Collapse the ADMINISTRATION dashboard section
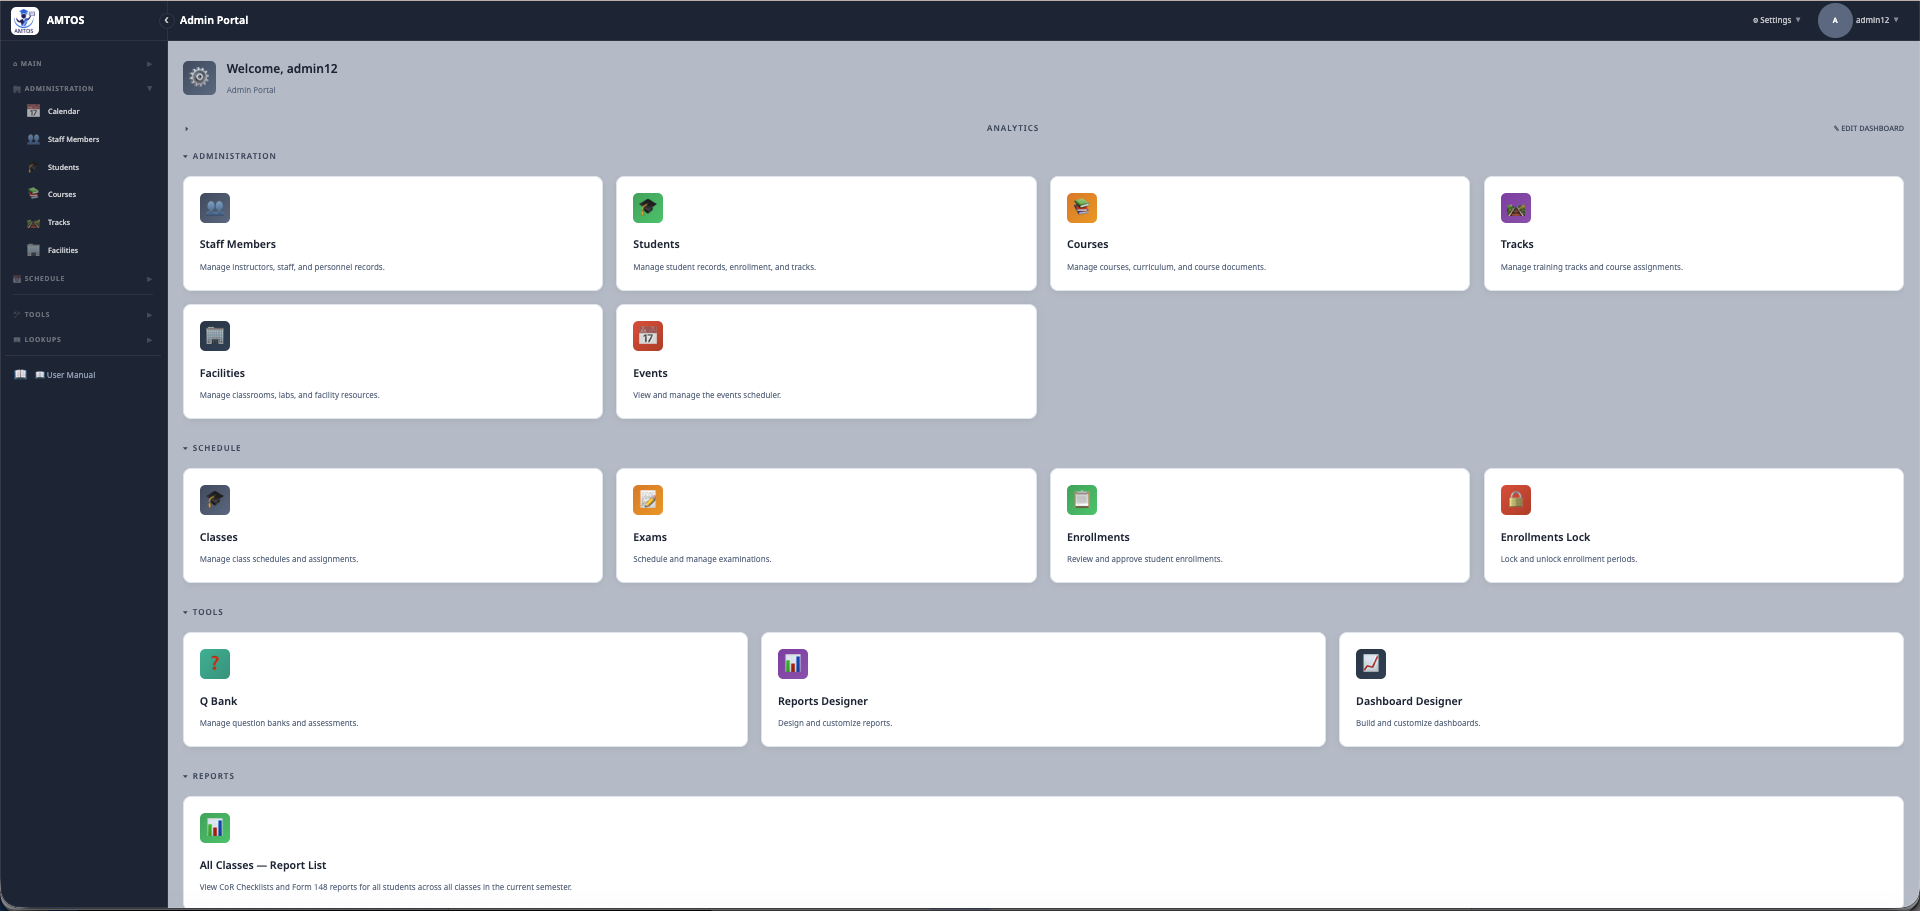Image resolution: width=1920 pixels, height=911 pixels. tap(186, 156)
